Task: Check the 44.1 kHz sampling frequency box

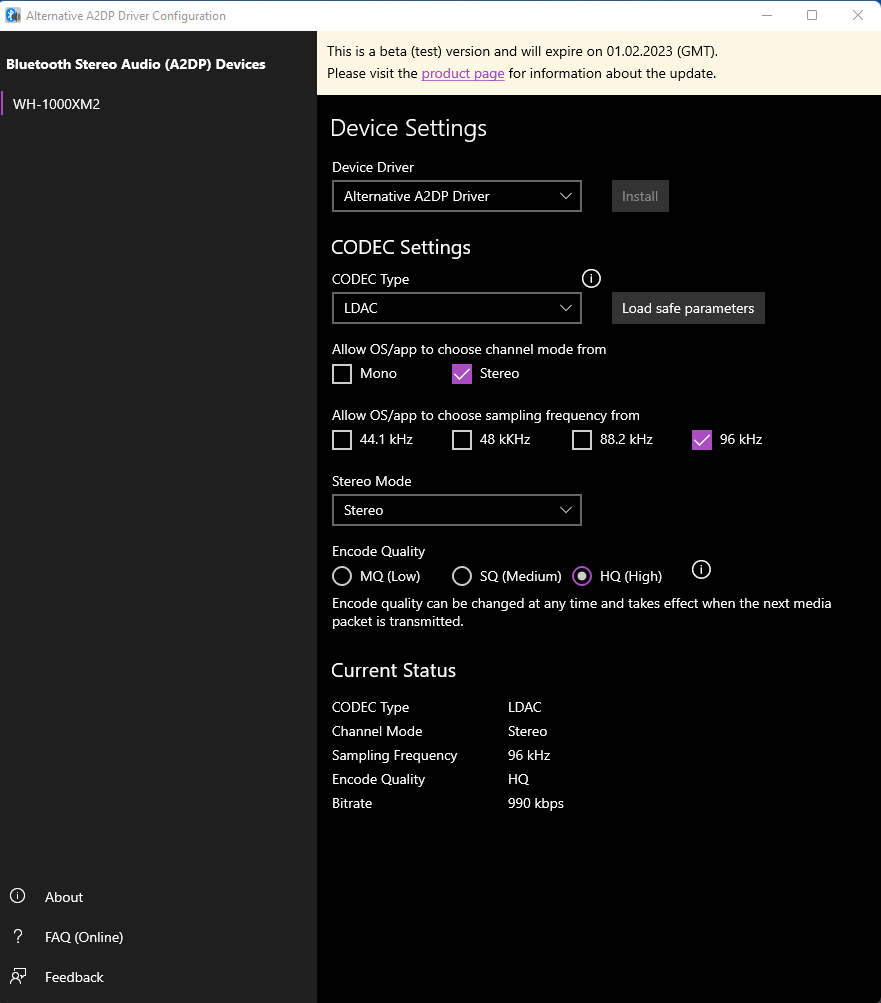Action: tap(342, 439)
